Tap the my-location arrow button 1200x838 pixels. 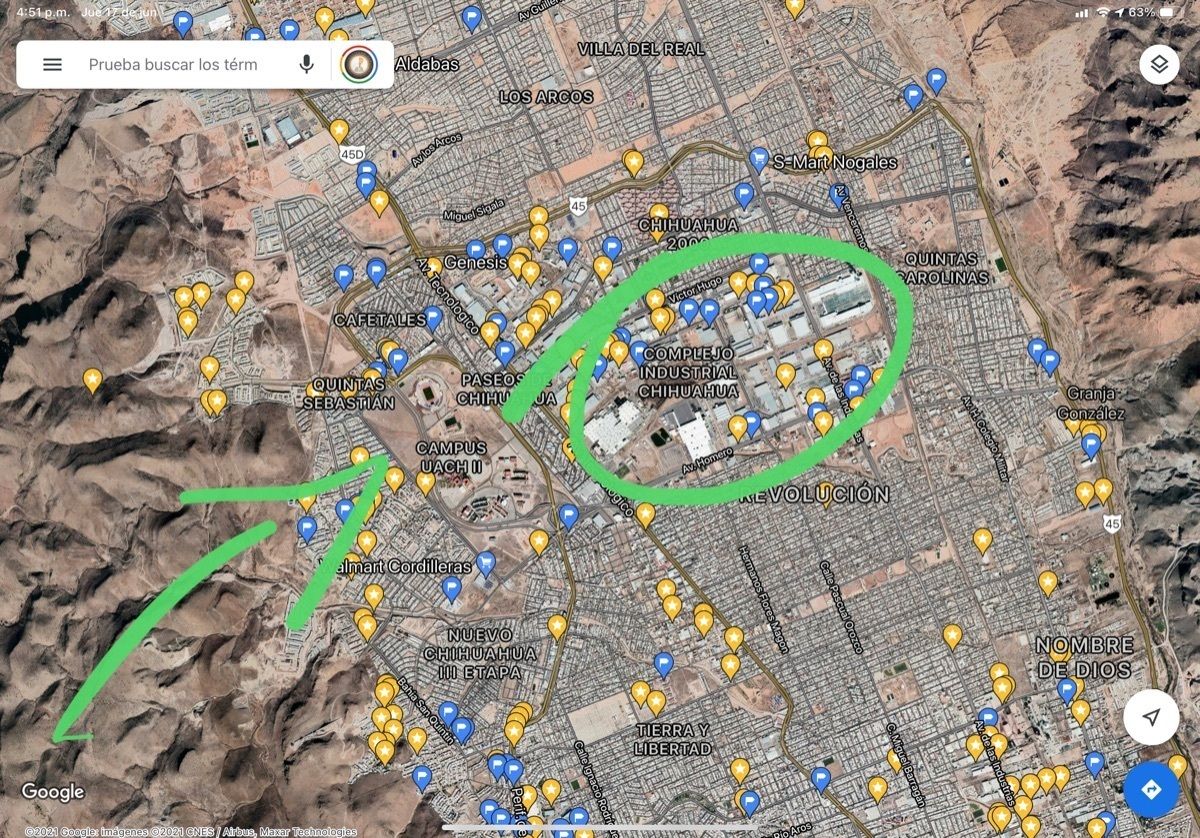1151,717
